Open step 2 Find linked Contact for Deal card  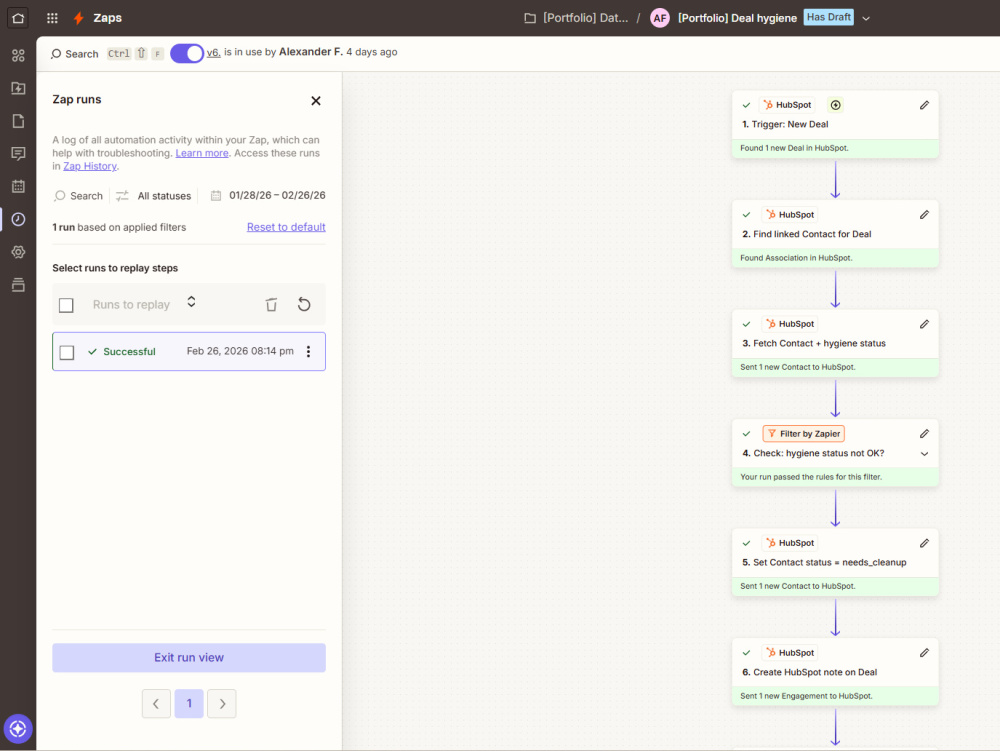pos(835,234)
